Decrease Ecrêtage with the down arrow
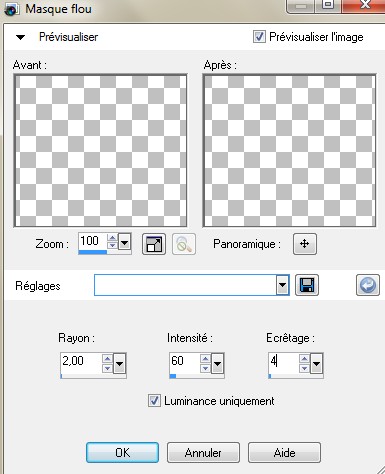The width and height of the screenshot is (385, 474). [304, 368]
